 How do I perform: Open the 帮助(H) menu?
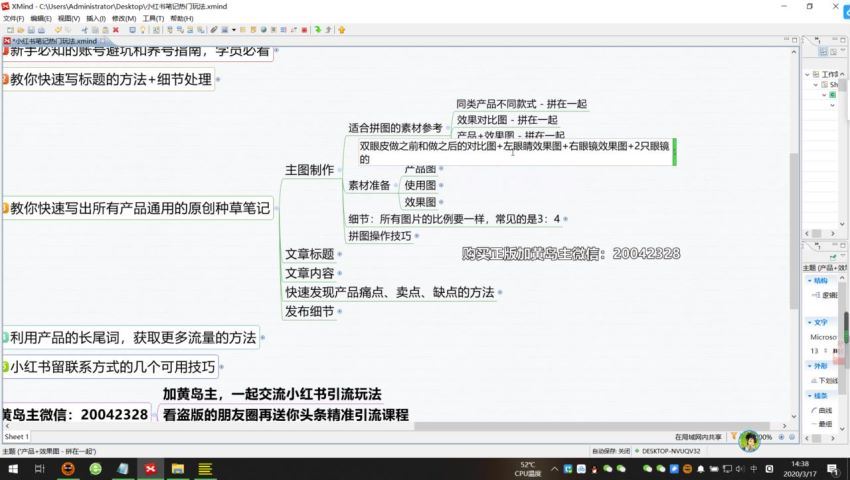click(182, 18)
